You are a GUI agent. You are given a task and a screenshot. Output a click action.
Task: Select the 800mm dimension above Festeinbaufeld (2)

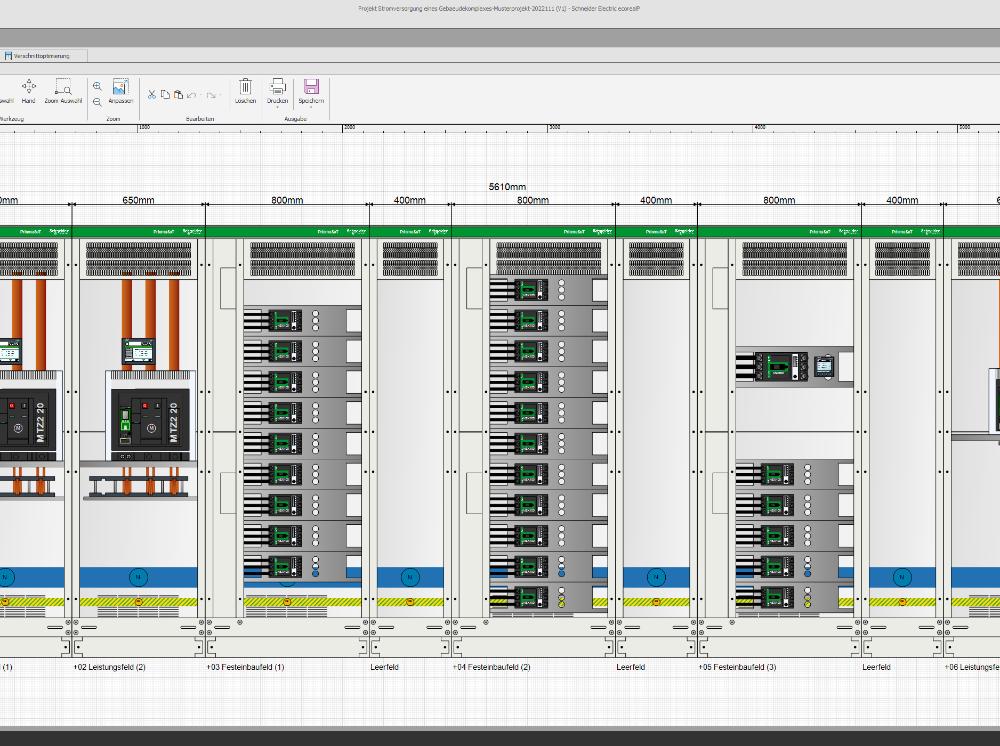point(533,200)
